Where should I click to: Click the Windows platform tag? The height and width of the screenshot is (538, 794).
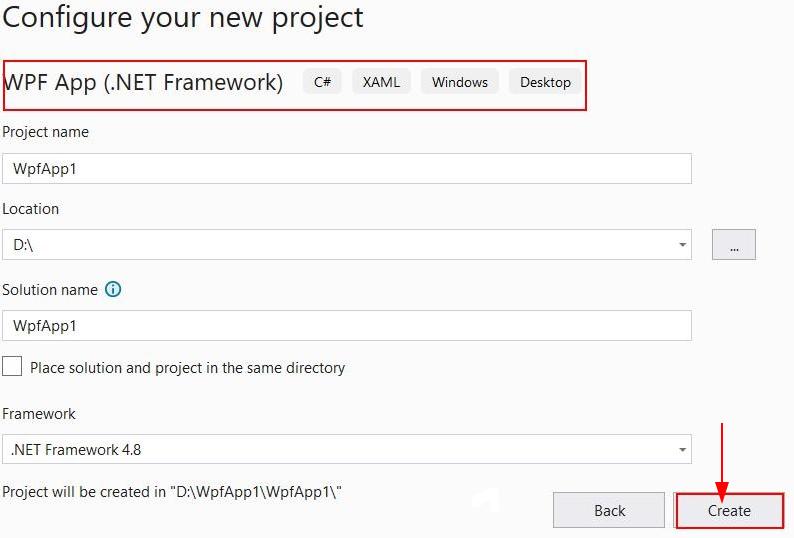pos(460,82)
